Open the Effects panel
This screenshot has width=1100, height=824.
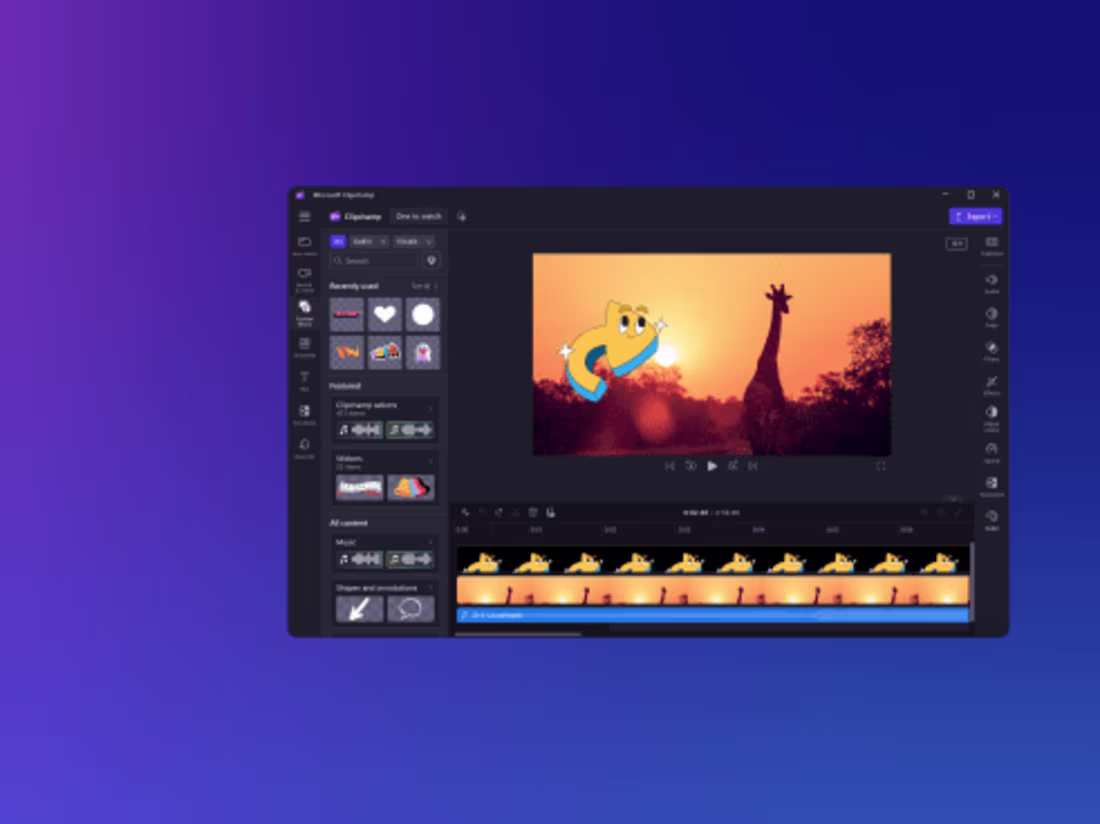[x=990, y=382]
